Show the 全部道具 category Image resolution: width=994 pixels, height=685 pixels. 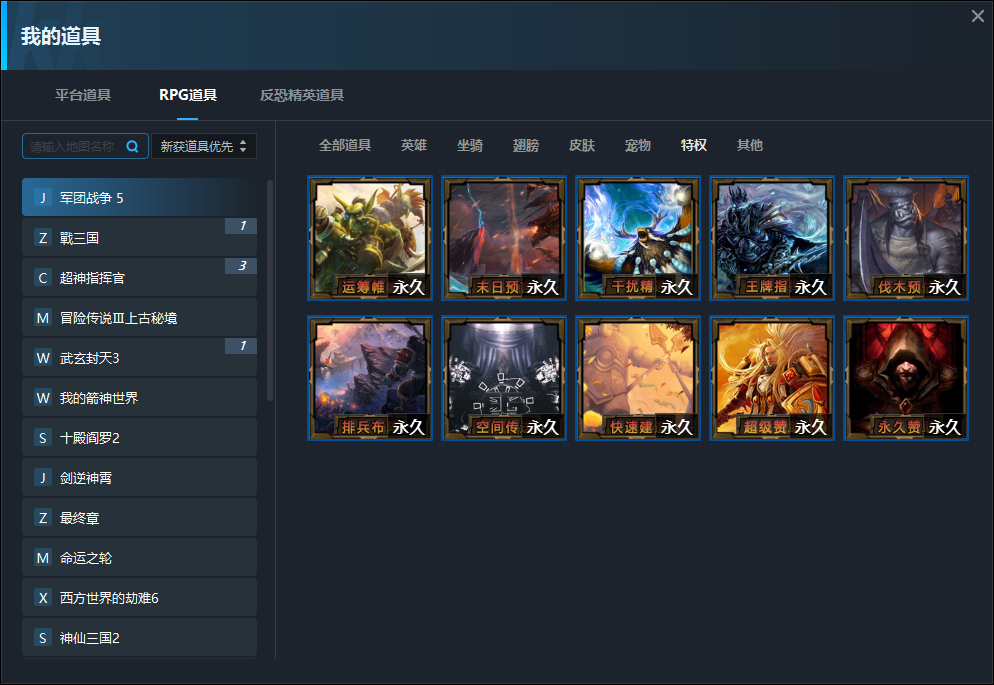[345, 145]
